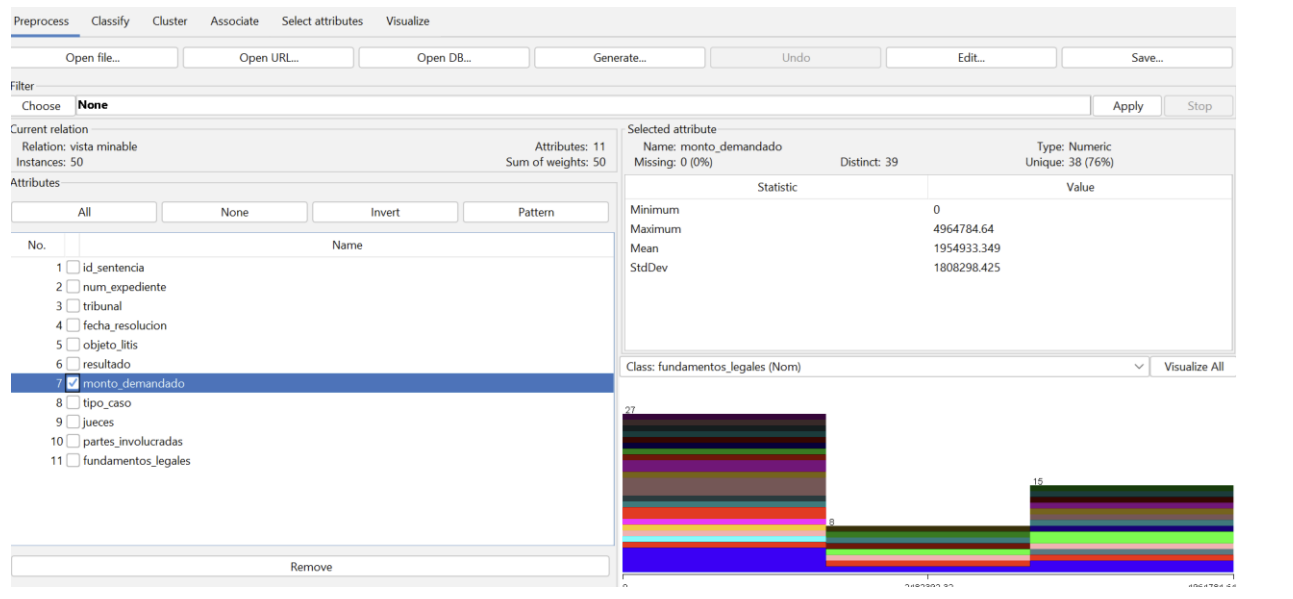Click the histogram bar labeled 15
1293x599 pixels.
1132,529
